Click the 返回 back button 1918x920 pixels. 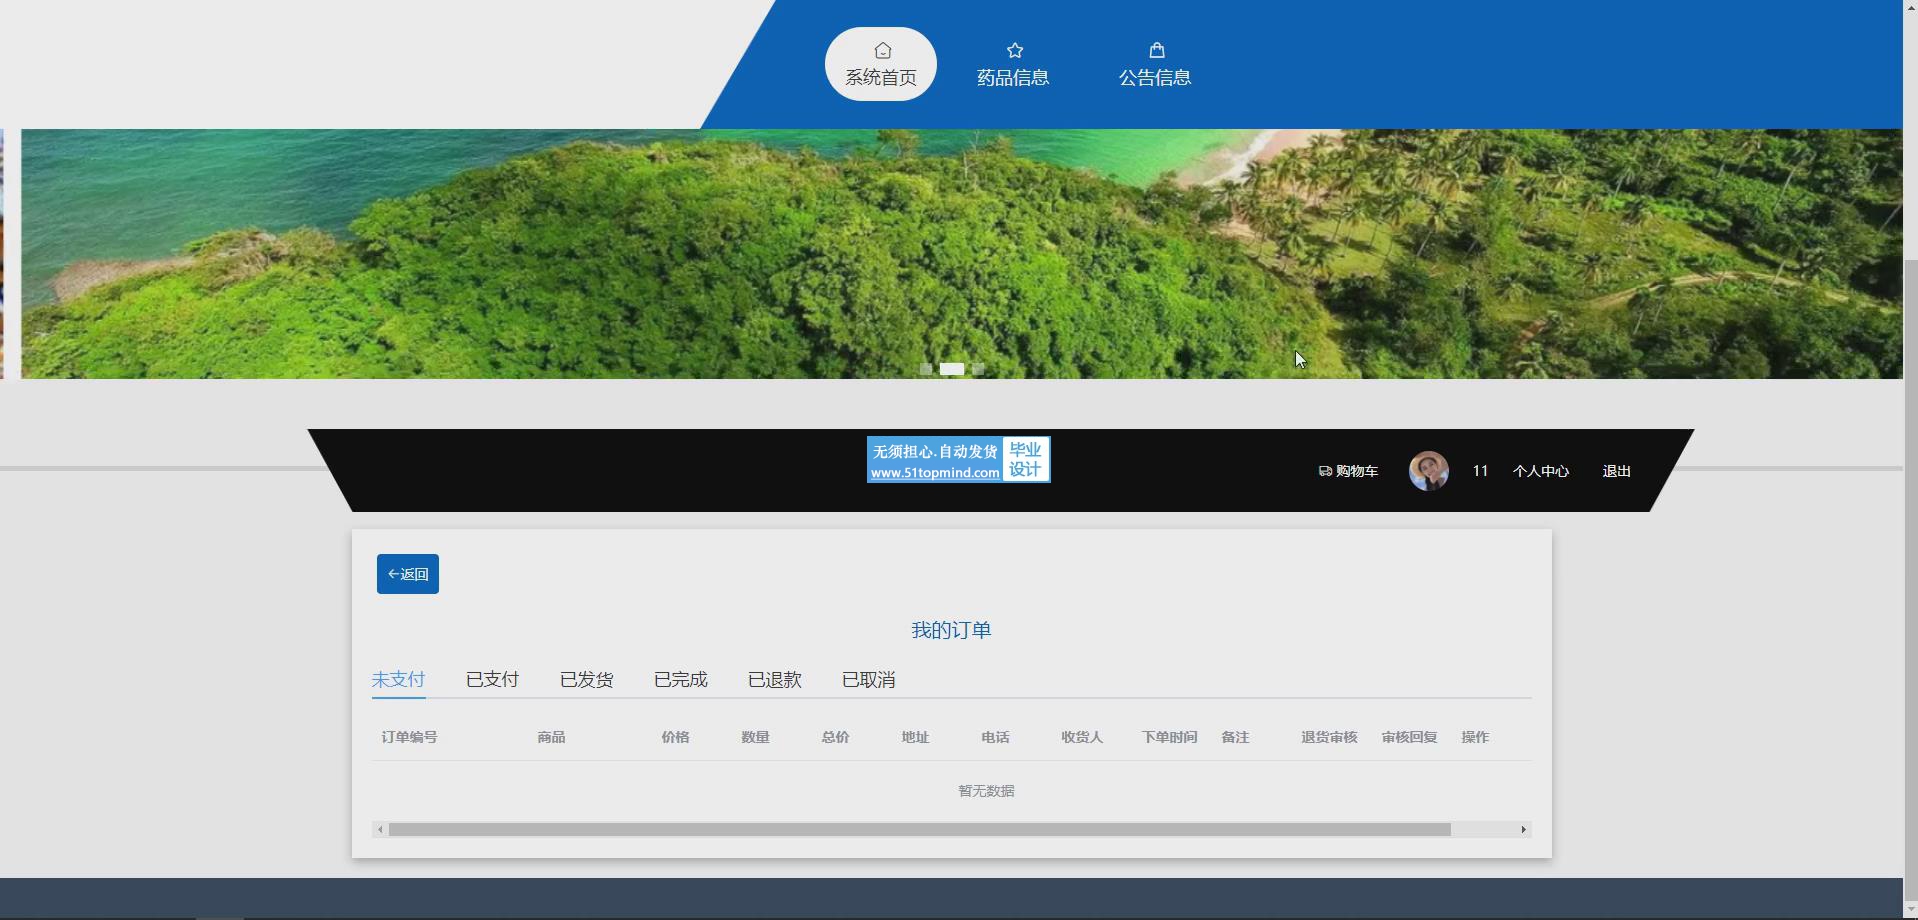click(x=407, y=574)
